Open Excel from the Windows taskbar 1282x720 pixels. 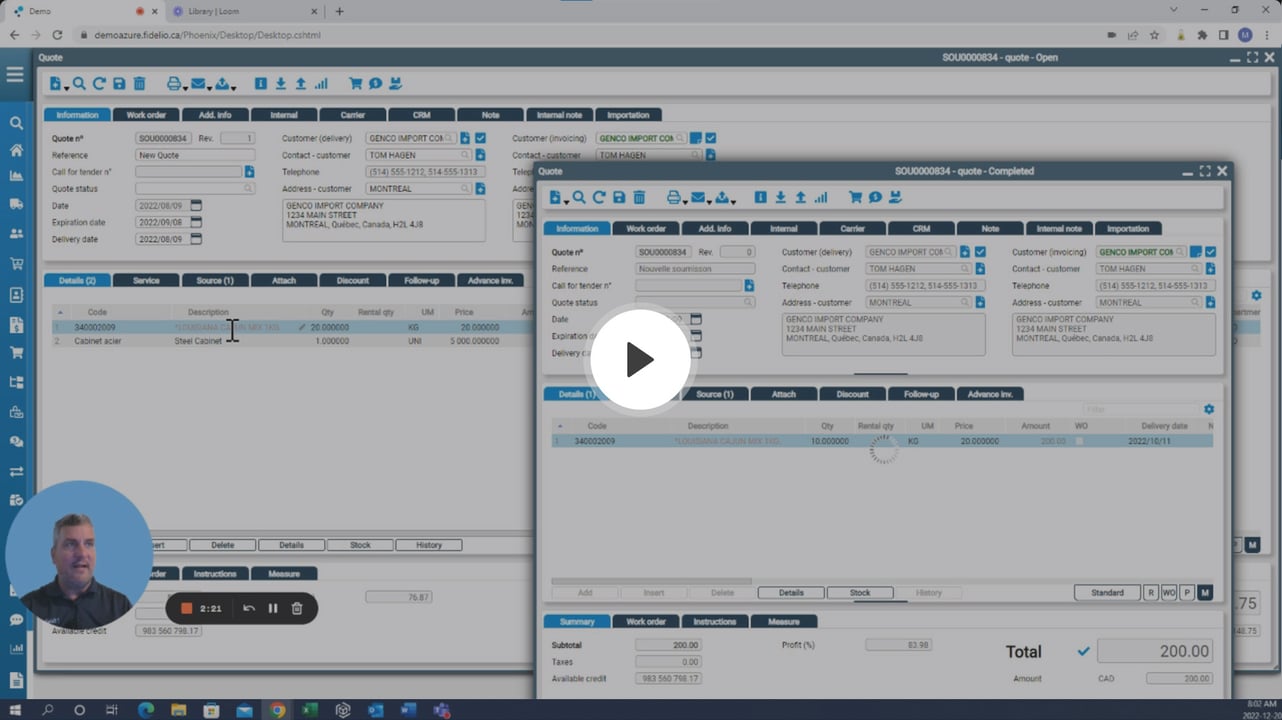click(311, 710)
